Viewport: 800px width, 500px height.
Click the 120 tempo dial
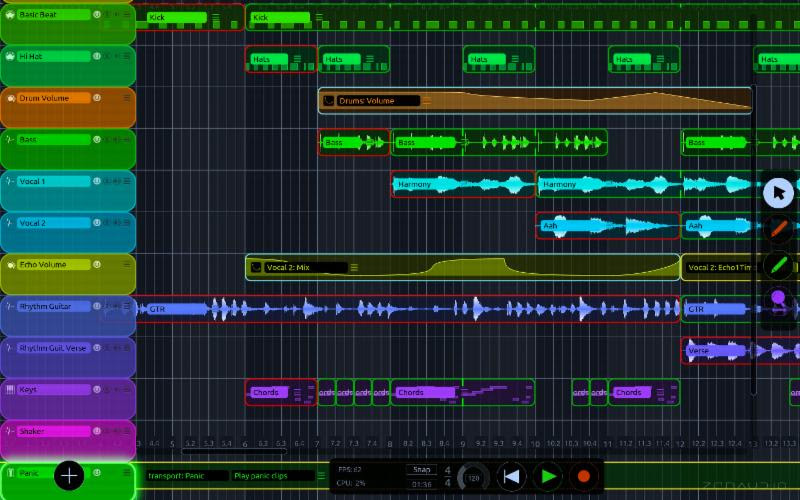pyautogui.click(x=474, y=478)
